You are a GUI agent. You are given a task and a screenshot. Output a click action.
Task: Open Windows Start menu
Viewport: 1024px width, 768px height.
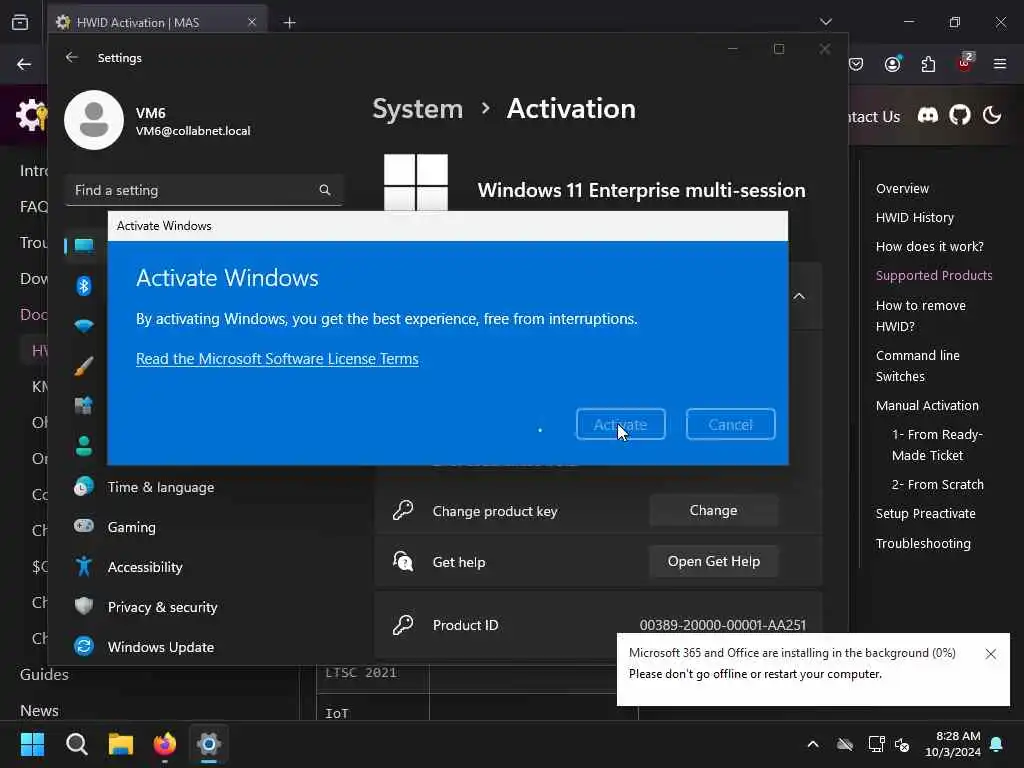[x=32, y=744]
